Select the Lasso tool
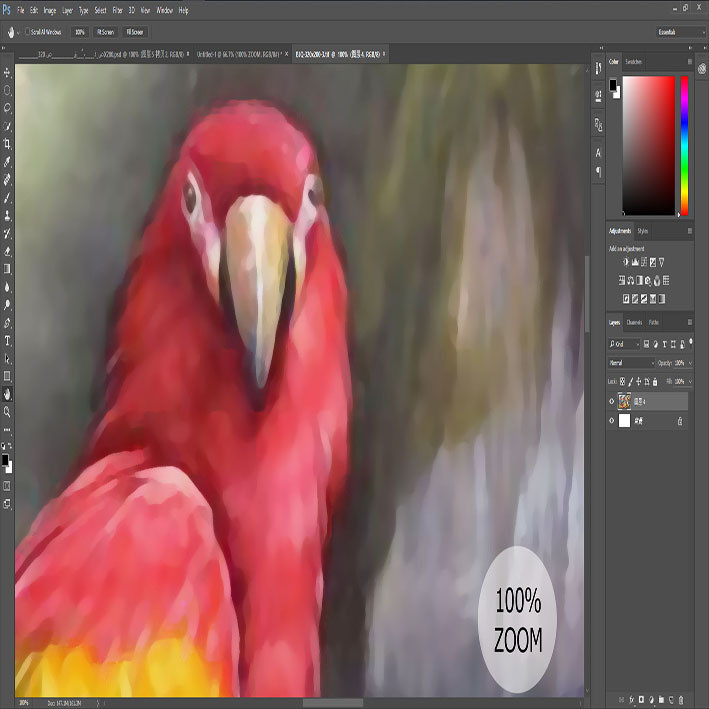The width and height of the screenshot is (709, 709). (x=7, y=108)
